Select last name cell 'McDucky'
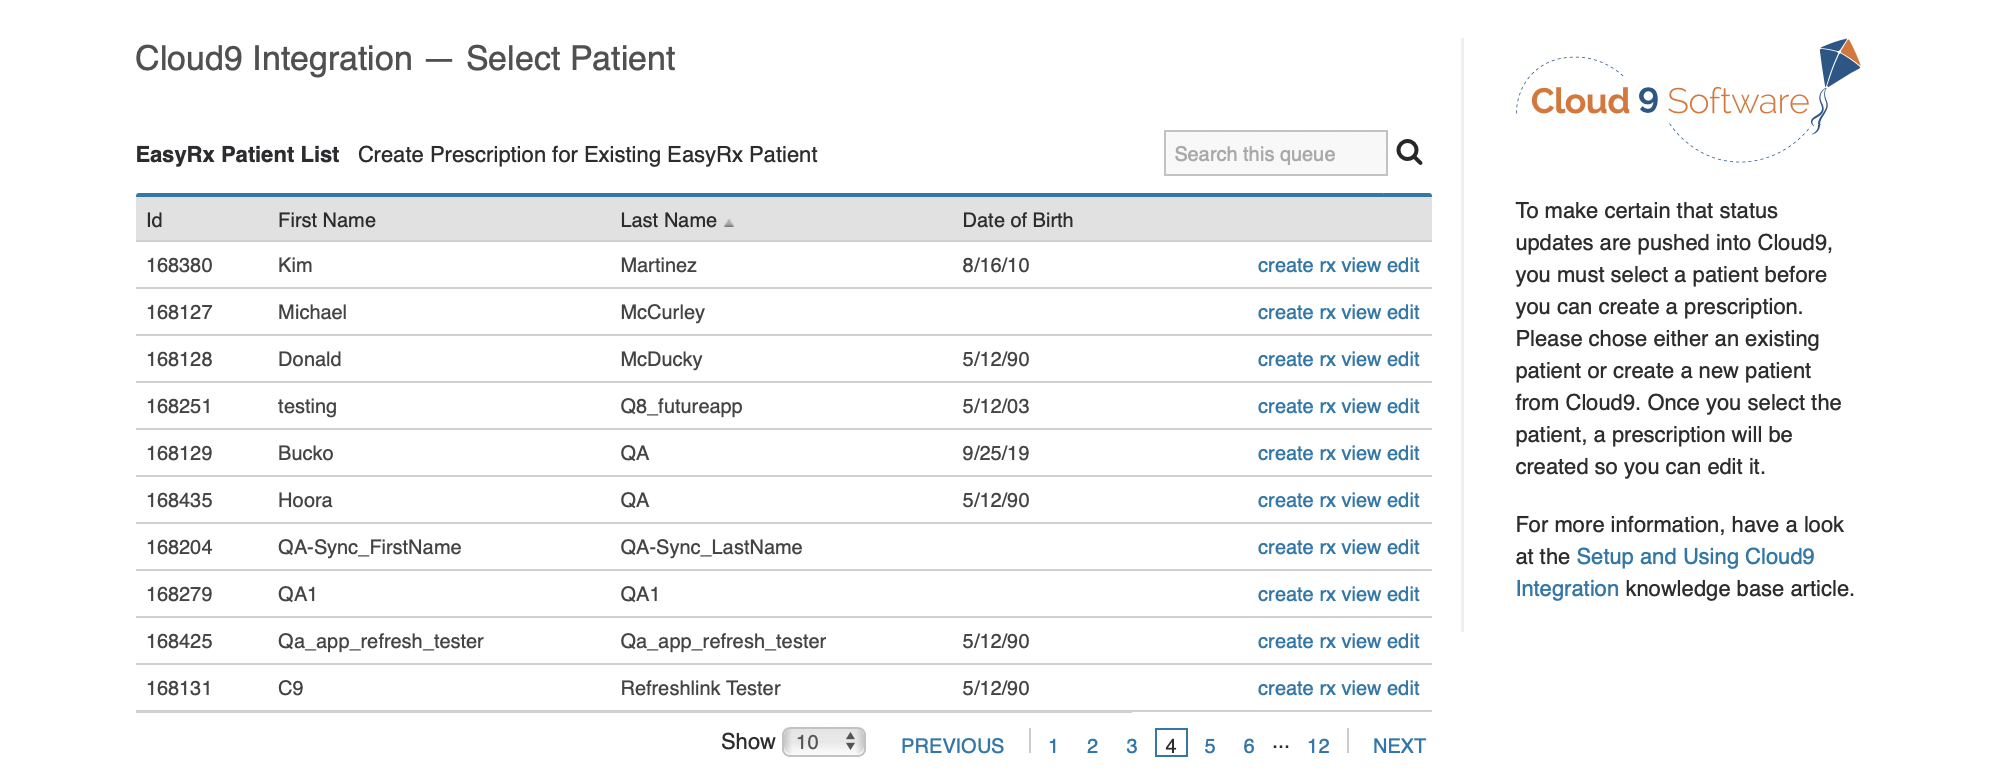Image resolution: width=2000 pixels, height=780 pixels. pos(661,359)
